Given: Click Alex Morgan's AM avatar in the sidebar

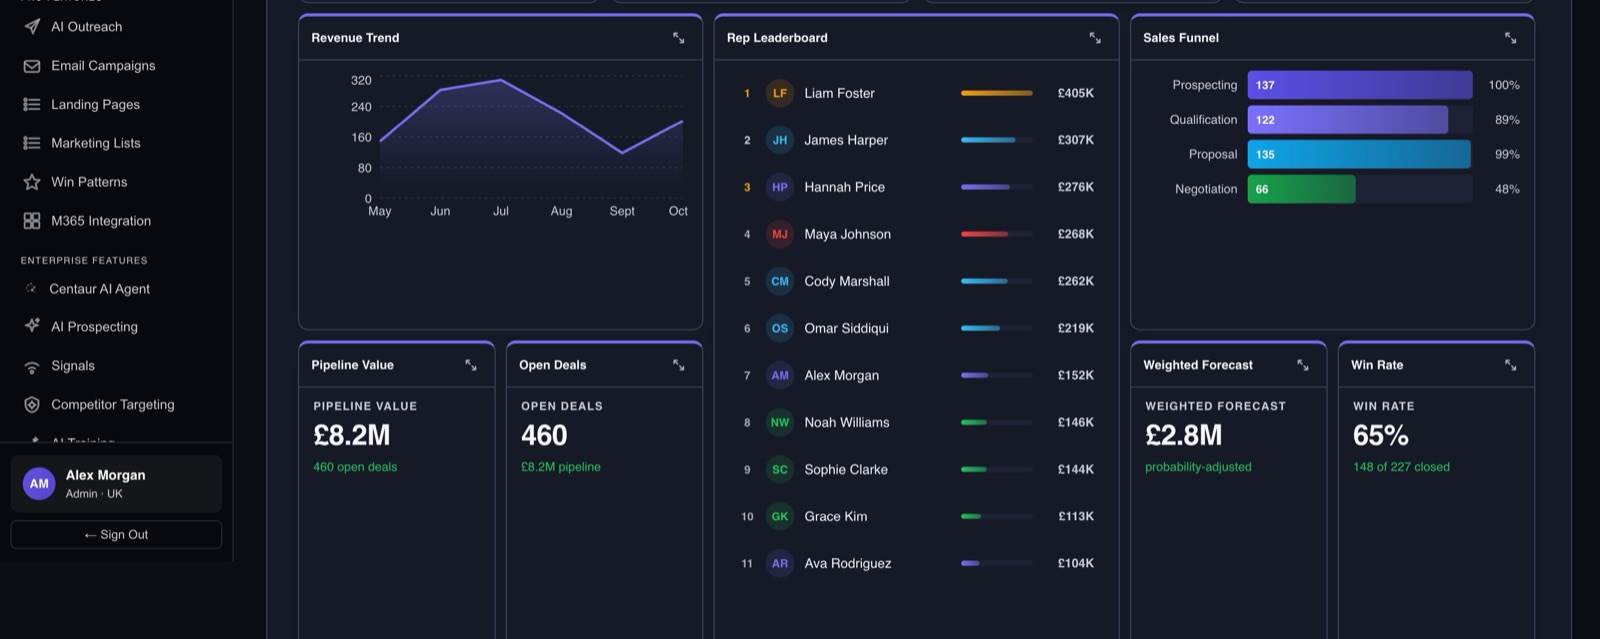Looking at the screenshot, I should tap(39, 484).
